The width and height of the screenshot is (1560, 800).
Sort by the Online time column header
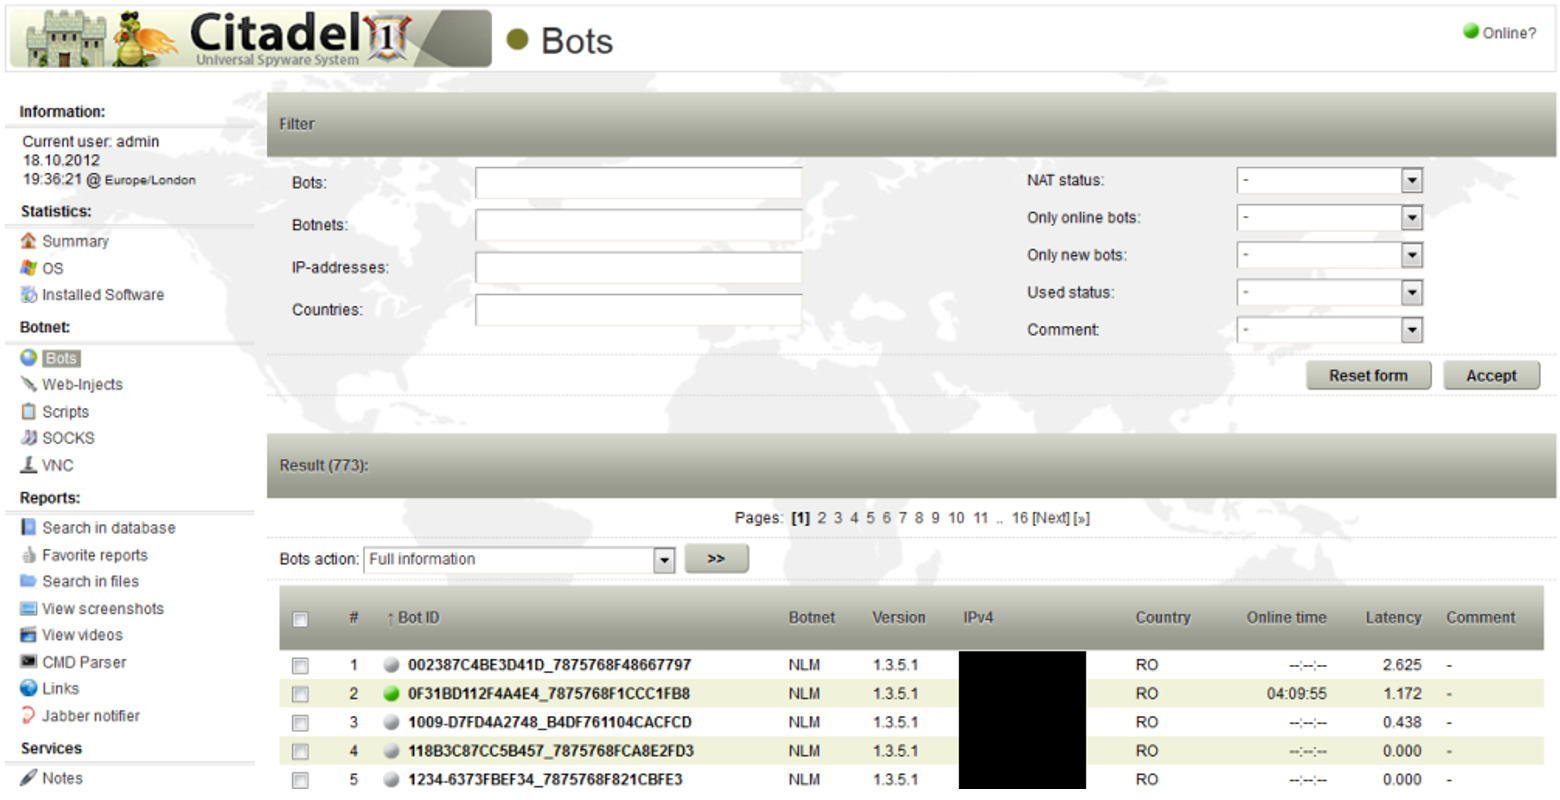(x=1286, y=618)
